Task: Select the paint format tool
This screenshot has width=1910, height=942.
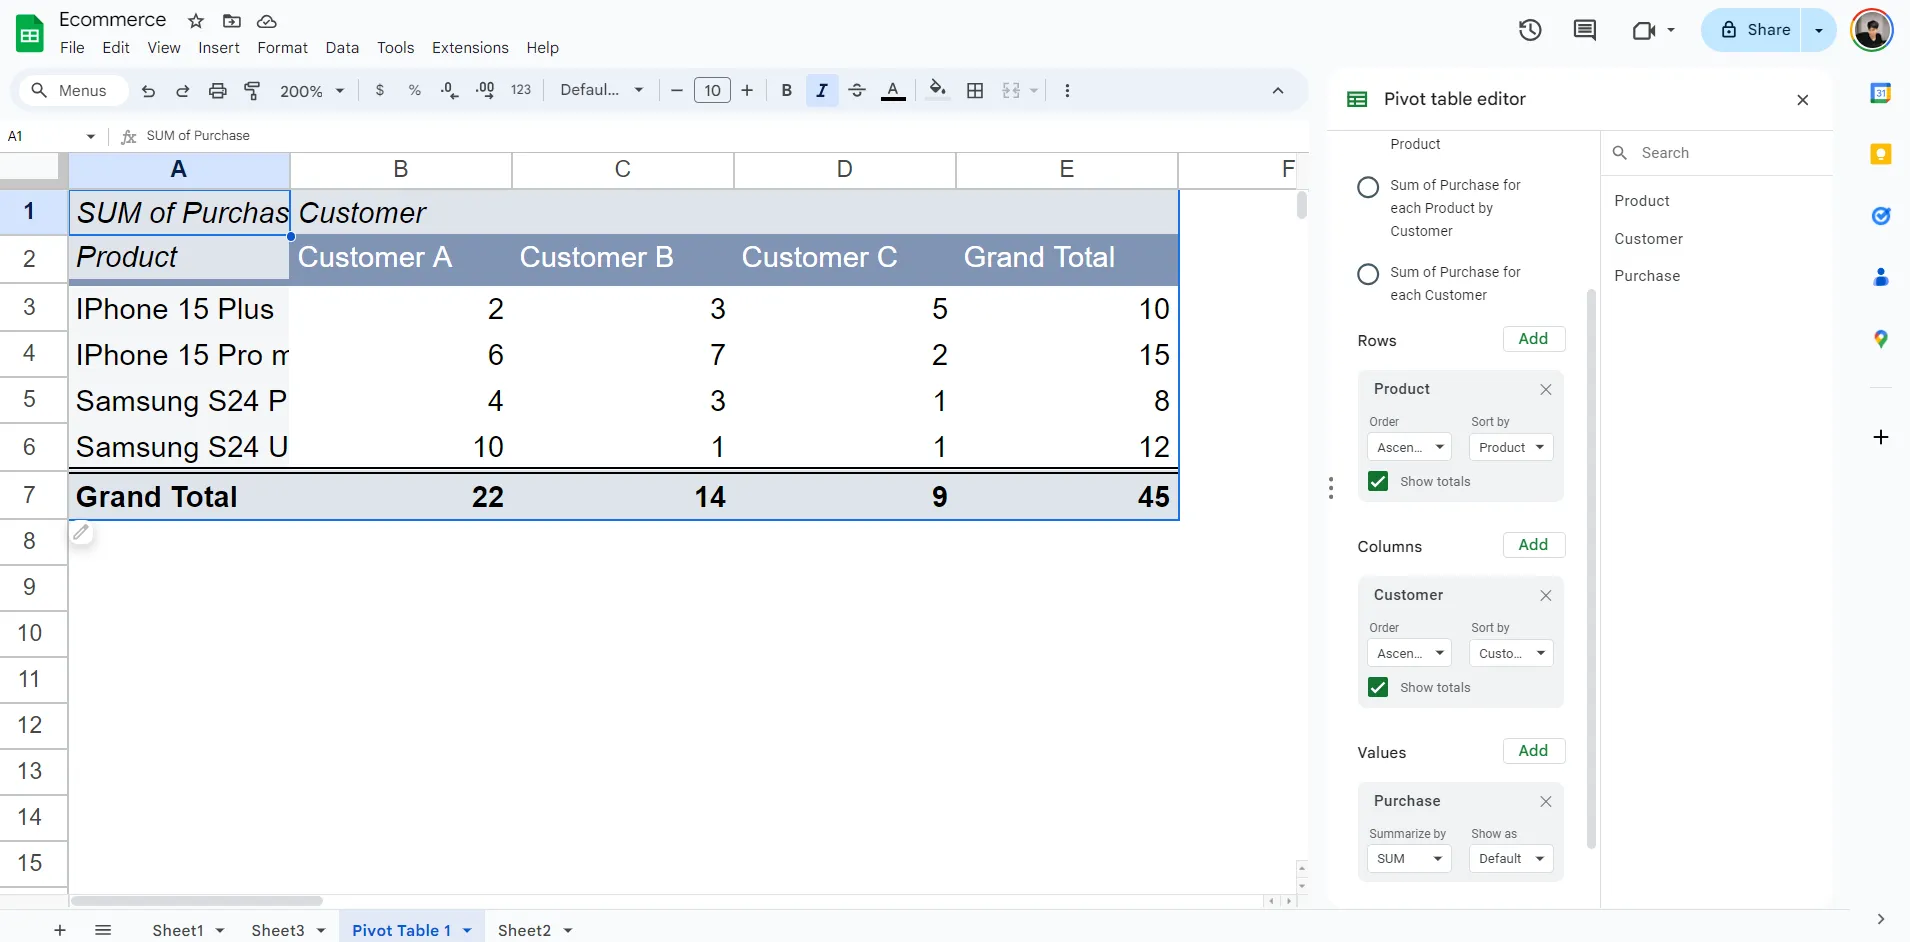Action: pos(252,91)
